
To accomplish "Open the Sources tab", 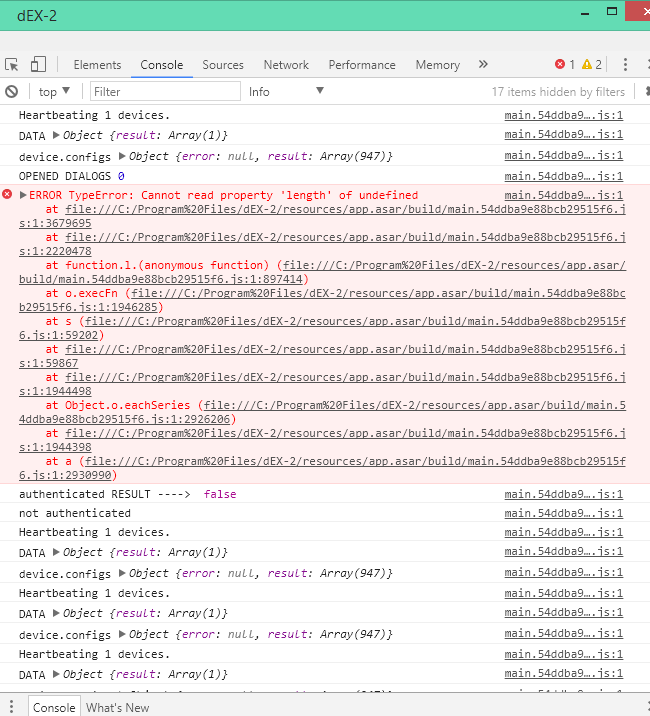I will tap(222, 64).
